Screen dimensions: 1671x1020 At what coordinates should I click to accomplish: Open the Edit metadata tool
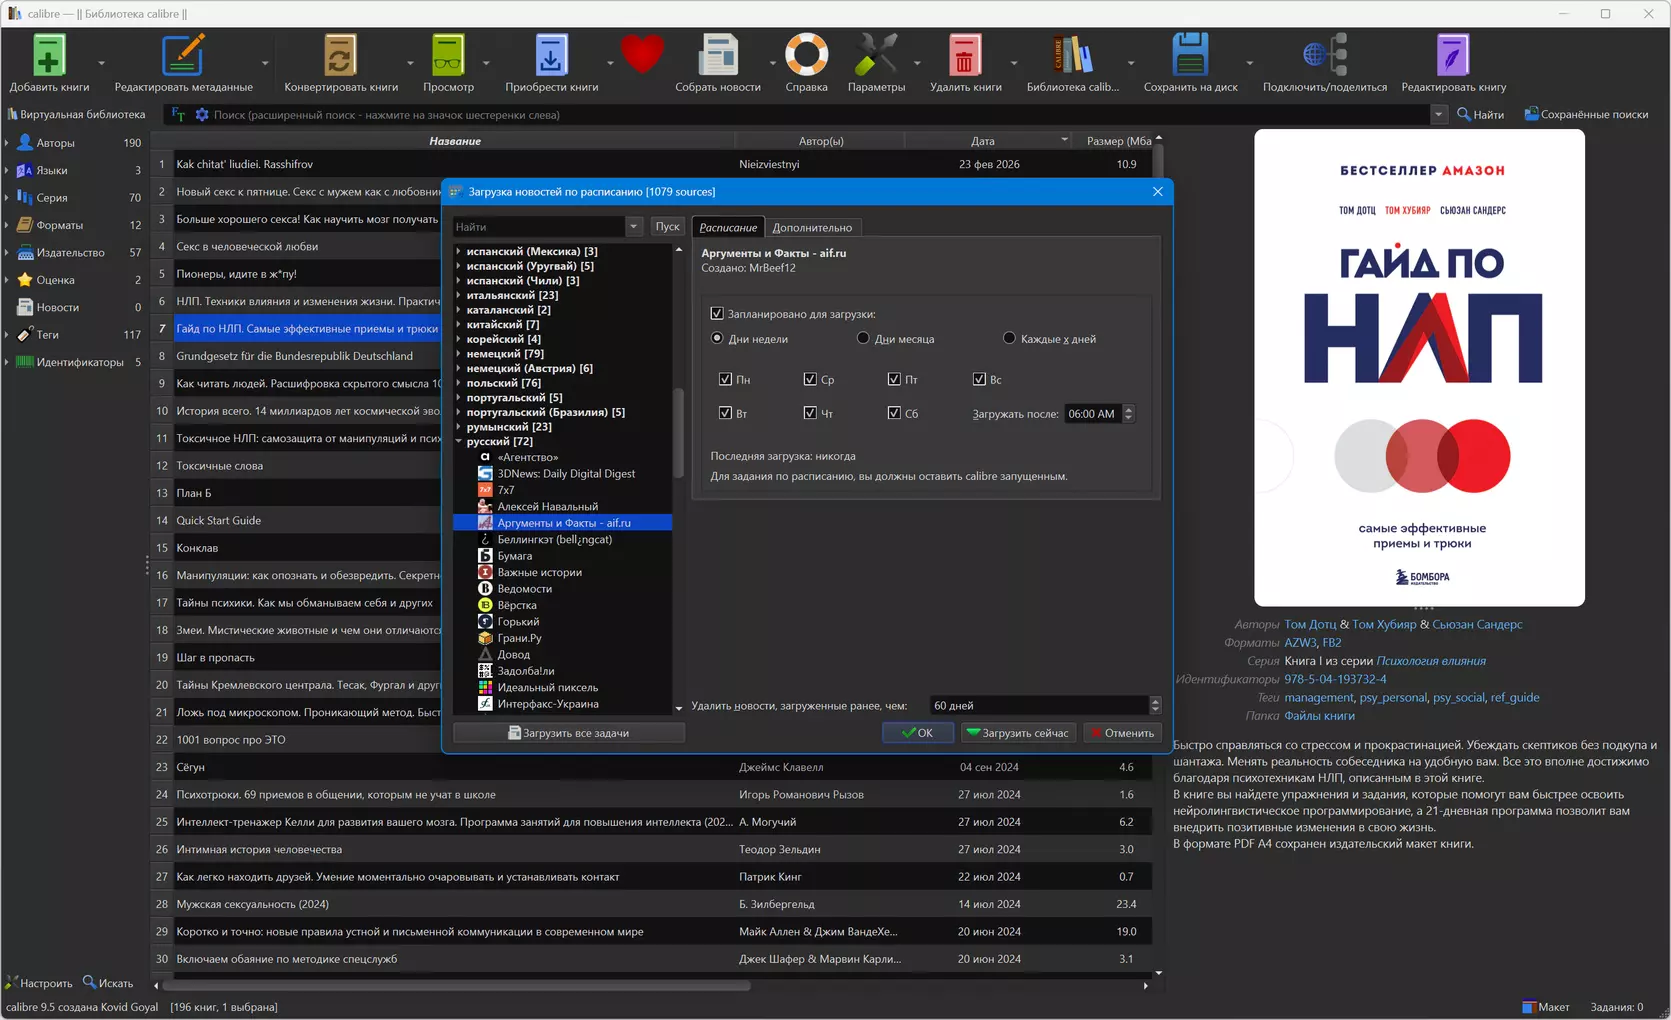(183, 56)
